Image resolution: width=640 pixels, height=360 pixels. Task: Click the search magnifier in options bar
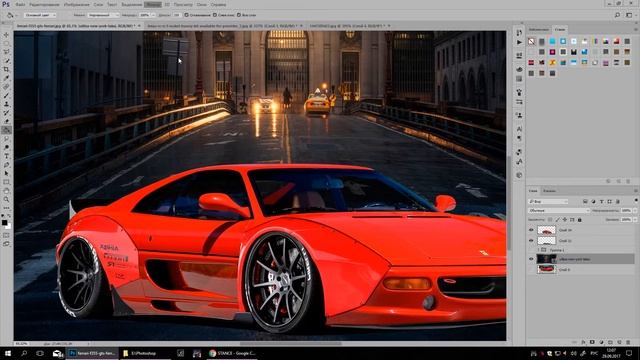coord(617,15)
